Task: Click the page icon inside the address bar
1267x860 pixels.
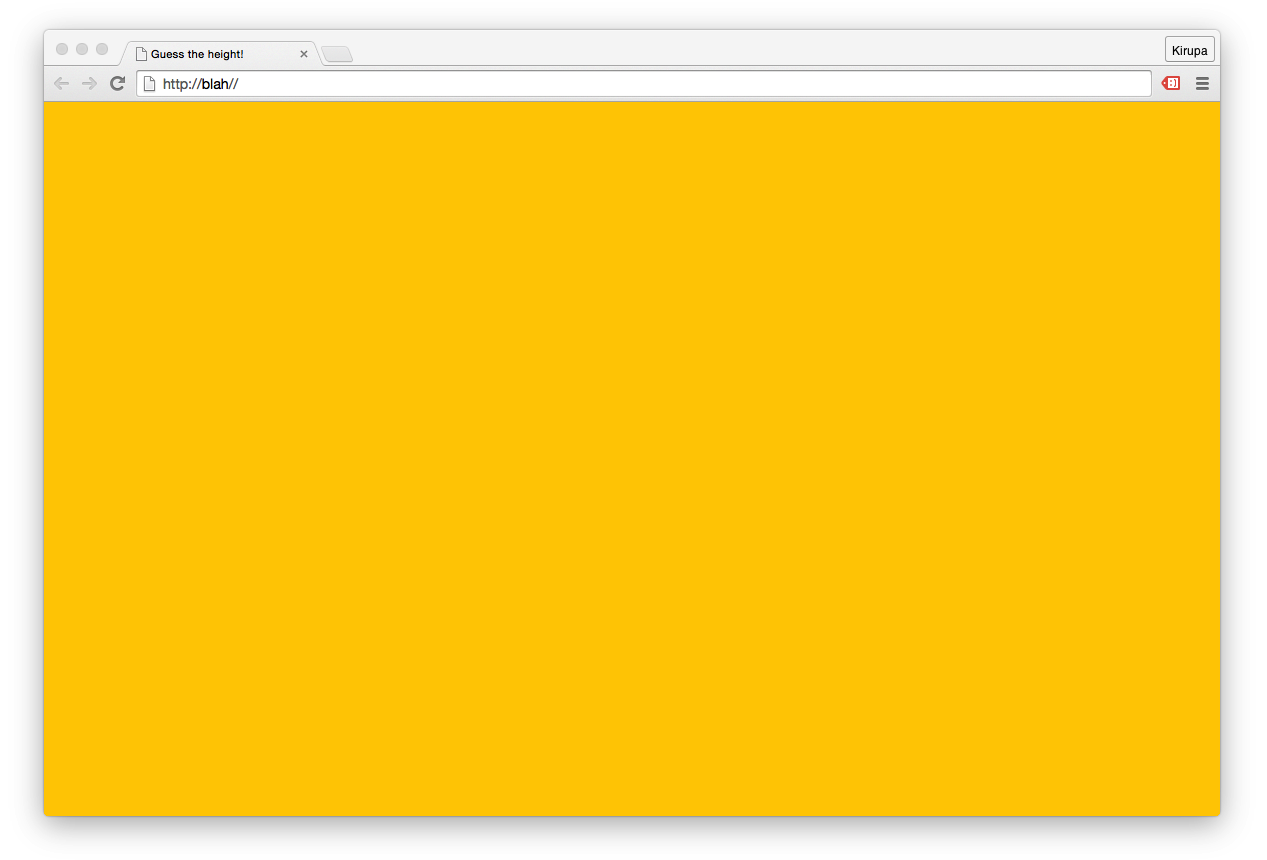Action: (x=148, y=83)
